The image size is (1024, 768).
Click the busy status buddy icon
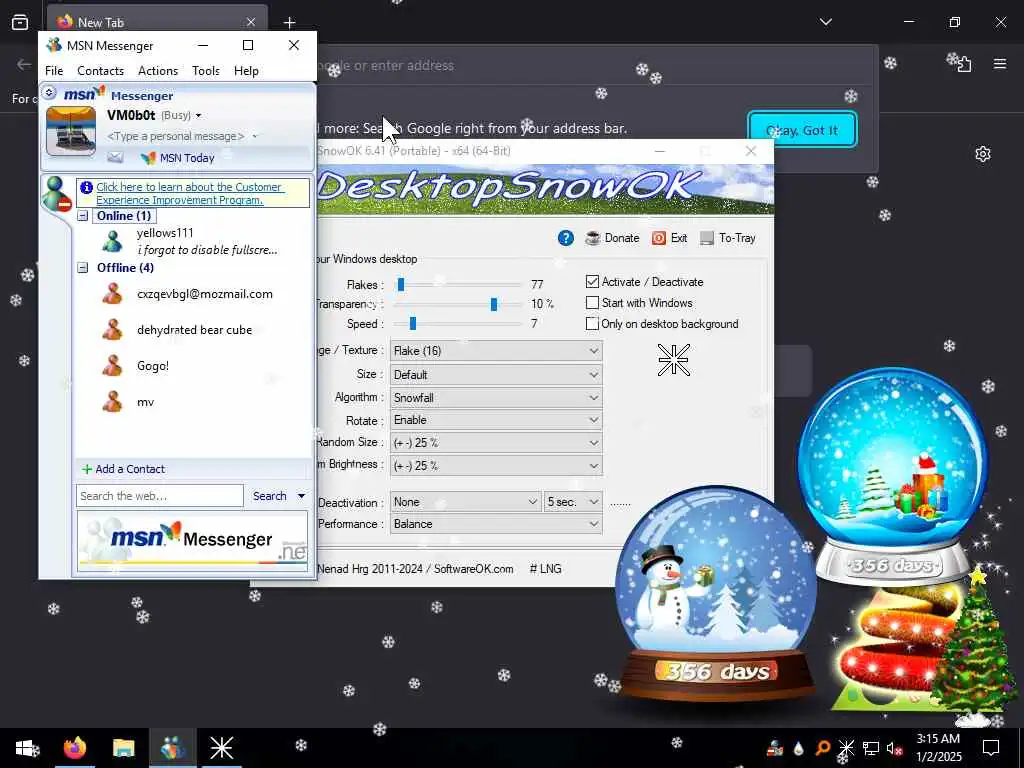(56, 194)
